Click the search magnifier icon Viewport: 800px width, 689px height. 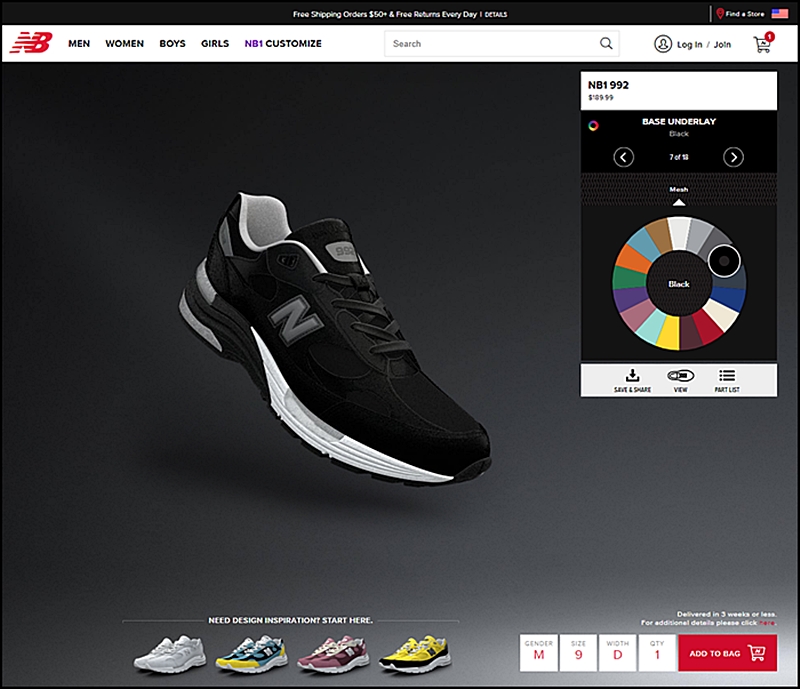(606, 43)
